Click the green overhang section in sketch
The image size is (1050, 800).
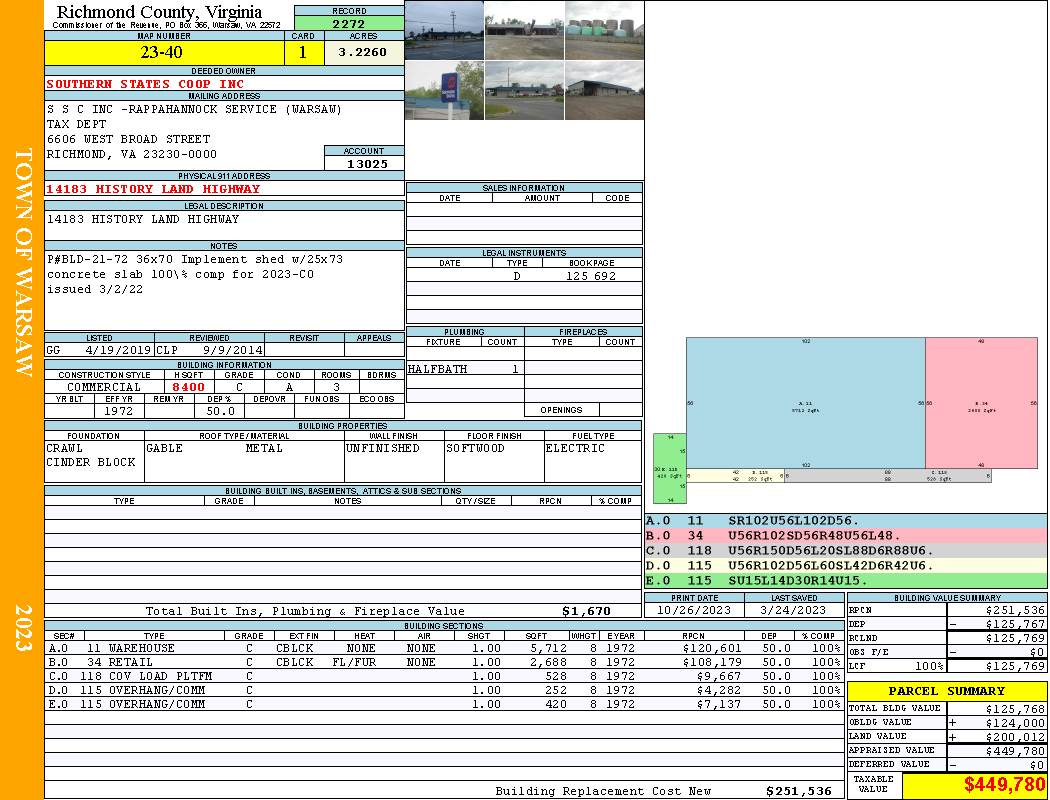[x=670, y=469]
